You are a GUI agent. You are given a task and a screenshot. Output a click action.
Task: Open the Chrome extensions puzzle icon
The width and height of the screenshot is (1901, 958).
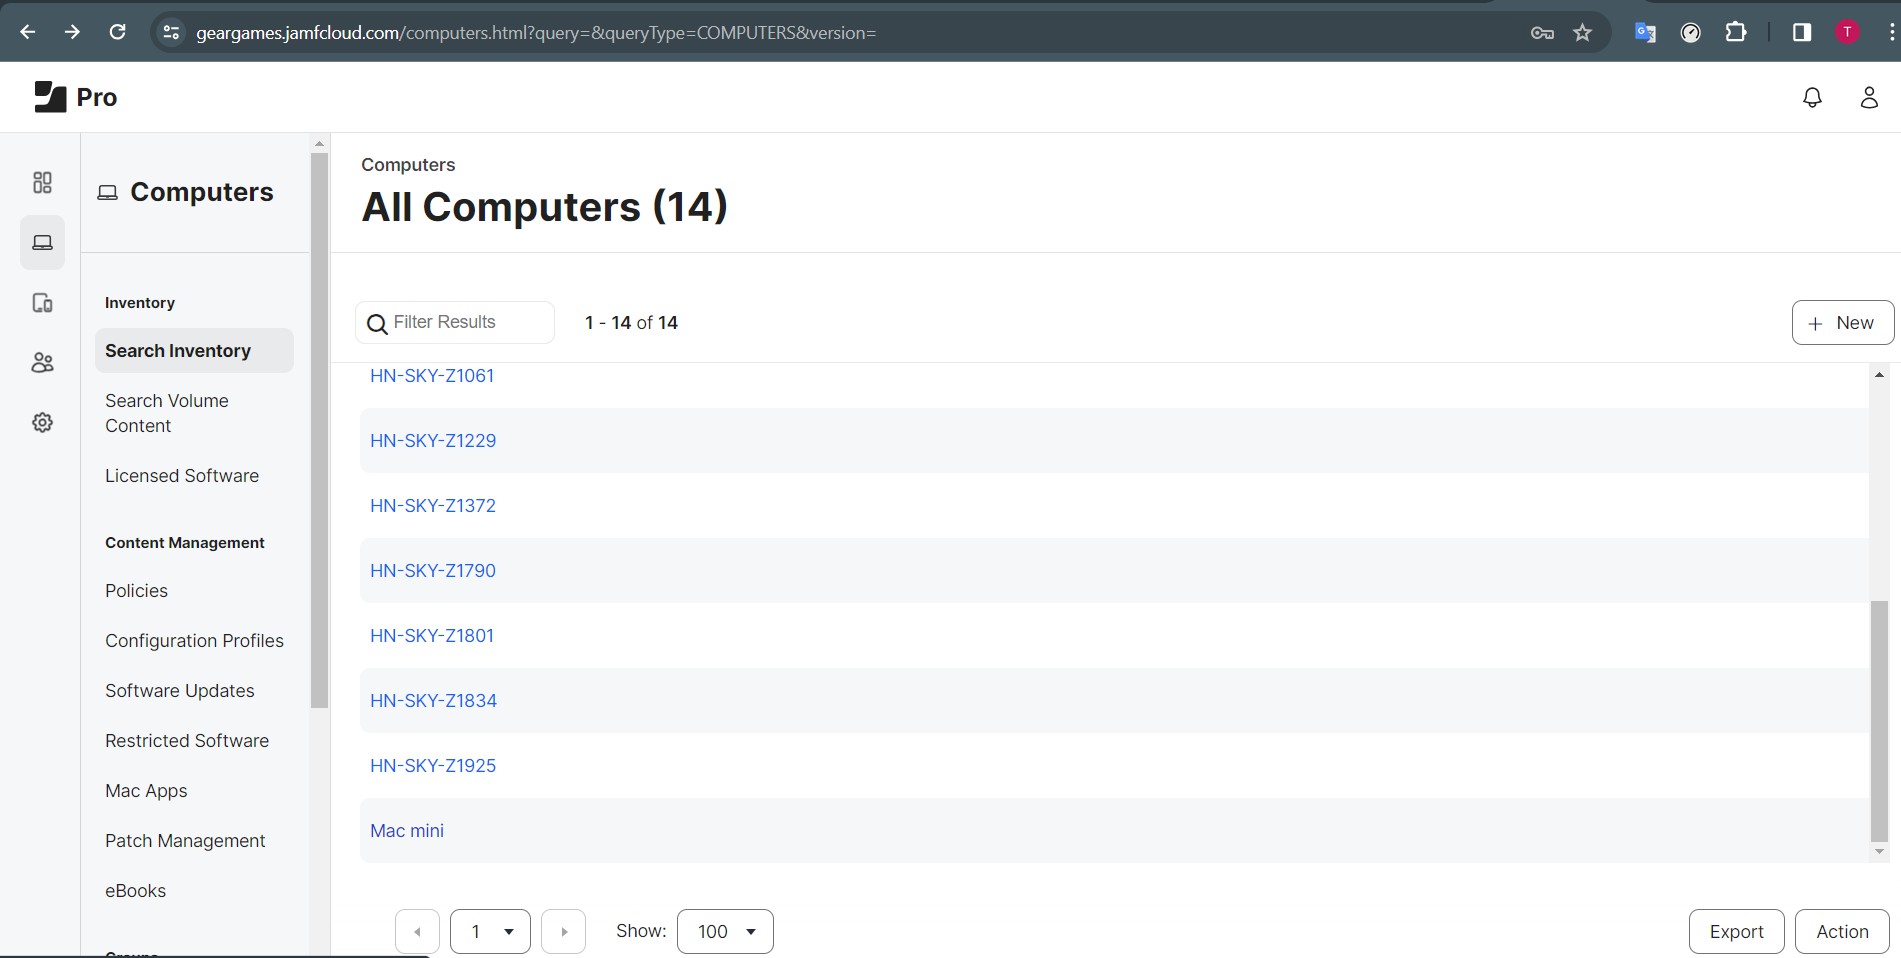pyautogui.click(x=1736, y=33)
